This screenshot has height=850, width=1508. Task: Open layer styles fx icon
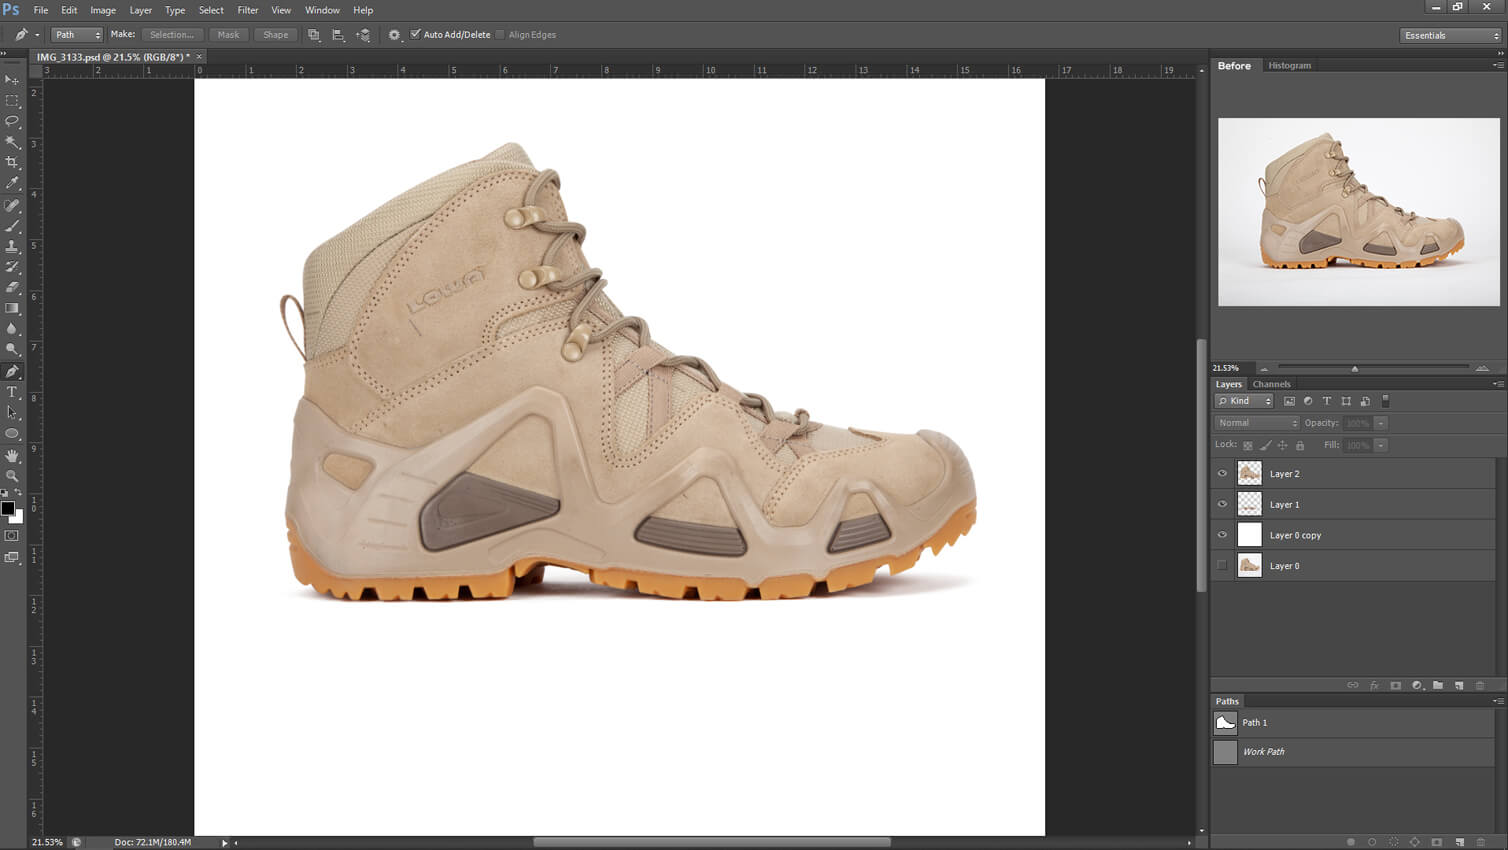(1374, 686)
